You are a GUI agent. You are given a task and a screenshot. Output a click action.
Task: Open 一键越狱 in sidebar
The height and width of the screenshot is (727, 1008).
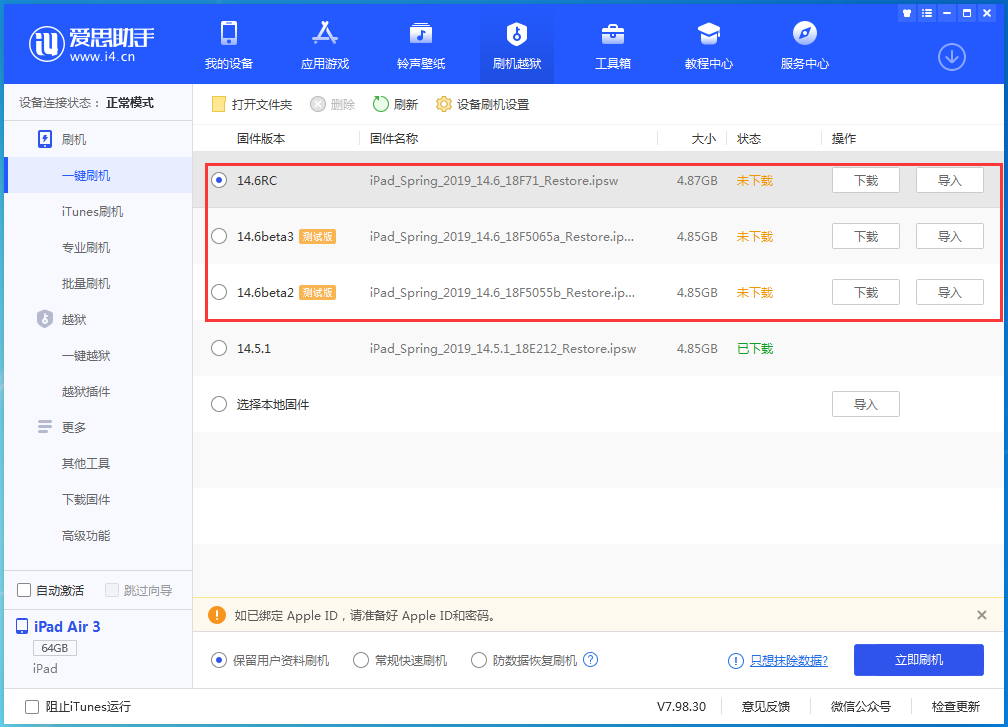(x=86, y=355)
